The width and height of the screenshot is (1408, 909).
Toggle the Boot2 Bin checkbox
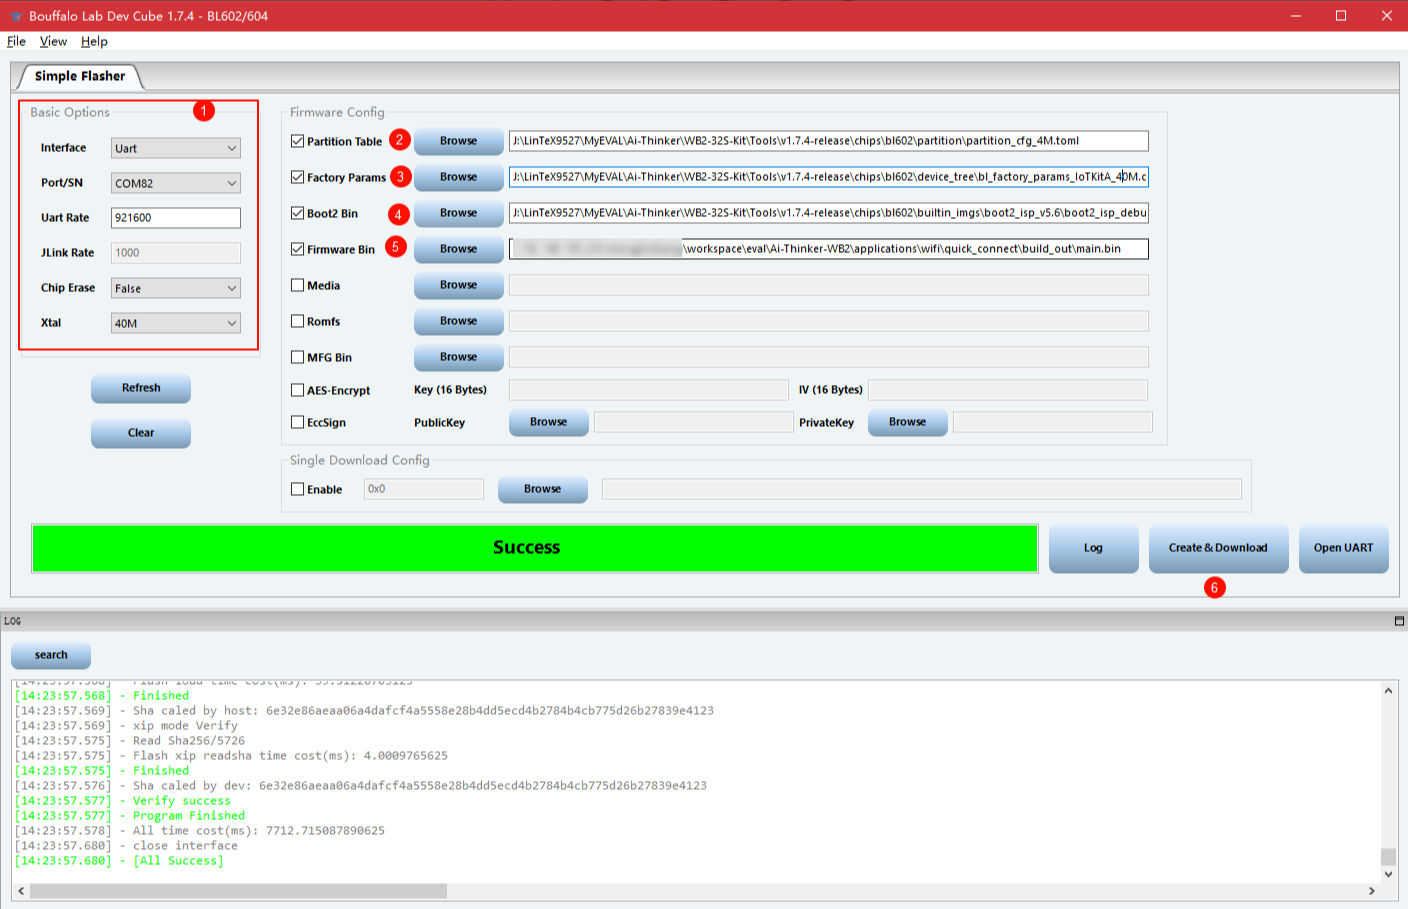pyautogui.click(x=297, y=213)
